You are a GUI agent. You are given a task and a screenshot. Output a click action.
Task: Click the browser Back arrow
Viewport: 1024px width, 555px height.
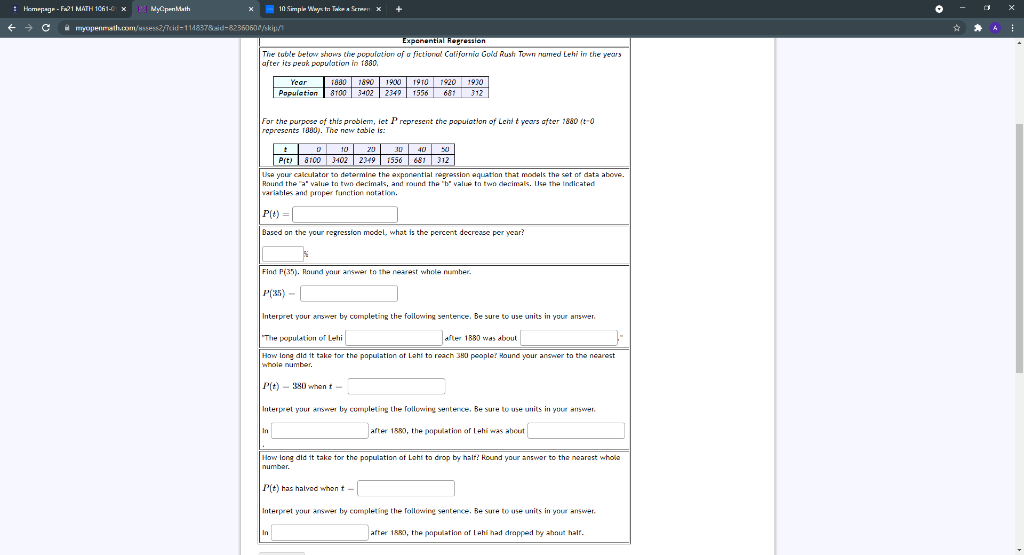[11, 27]
